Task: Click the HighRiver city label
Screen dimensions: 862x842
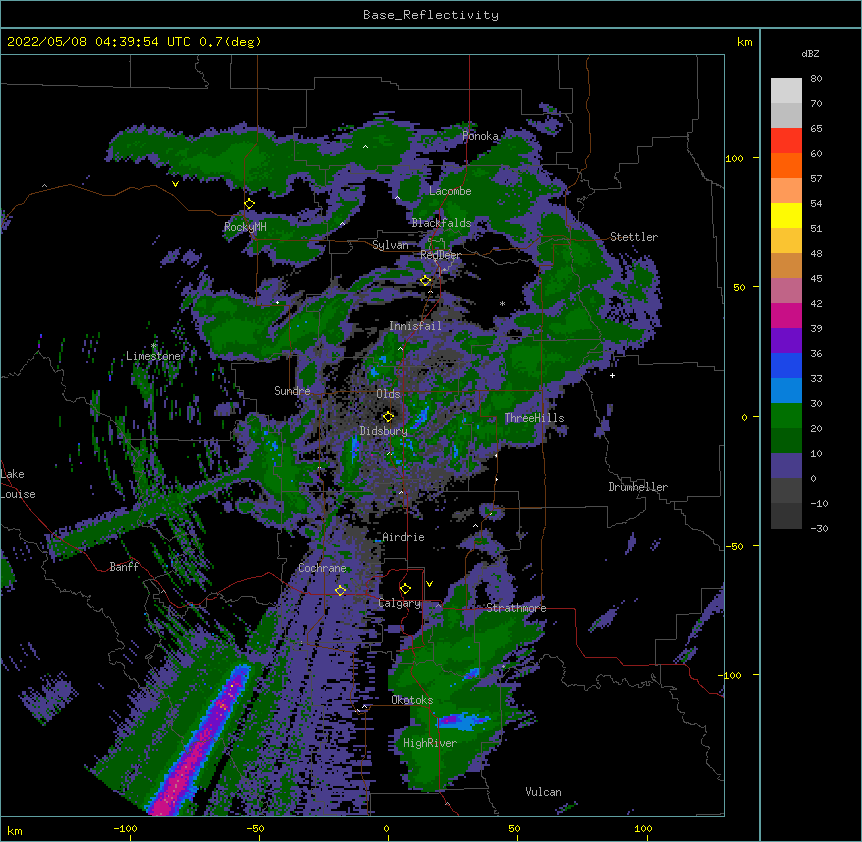Action: click(x=430, y=743)
